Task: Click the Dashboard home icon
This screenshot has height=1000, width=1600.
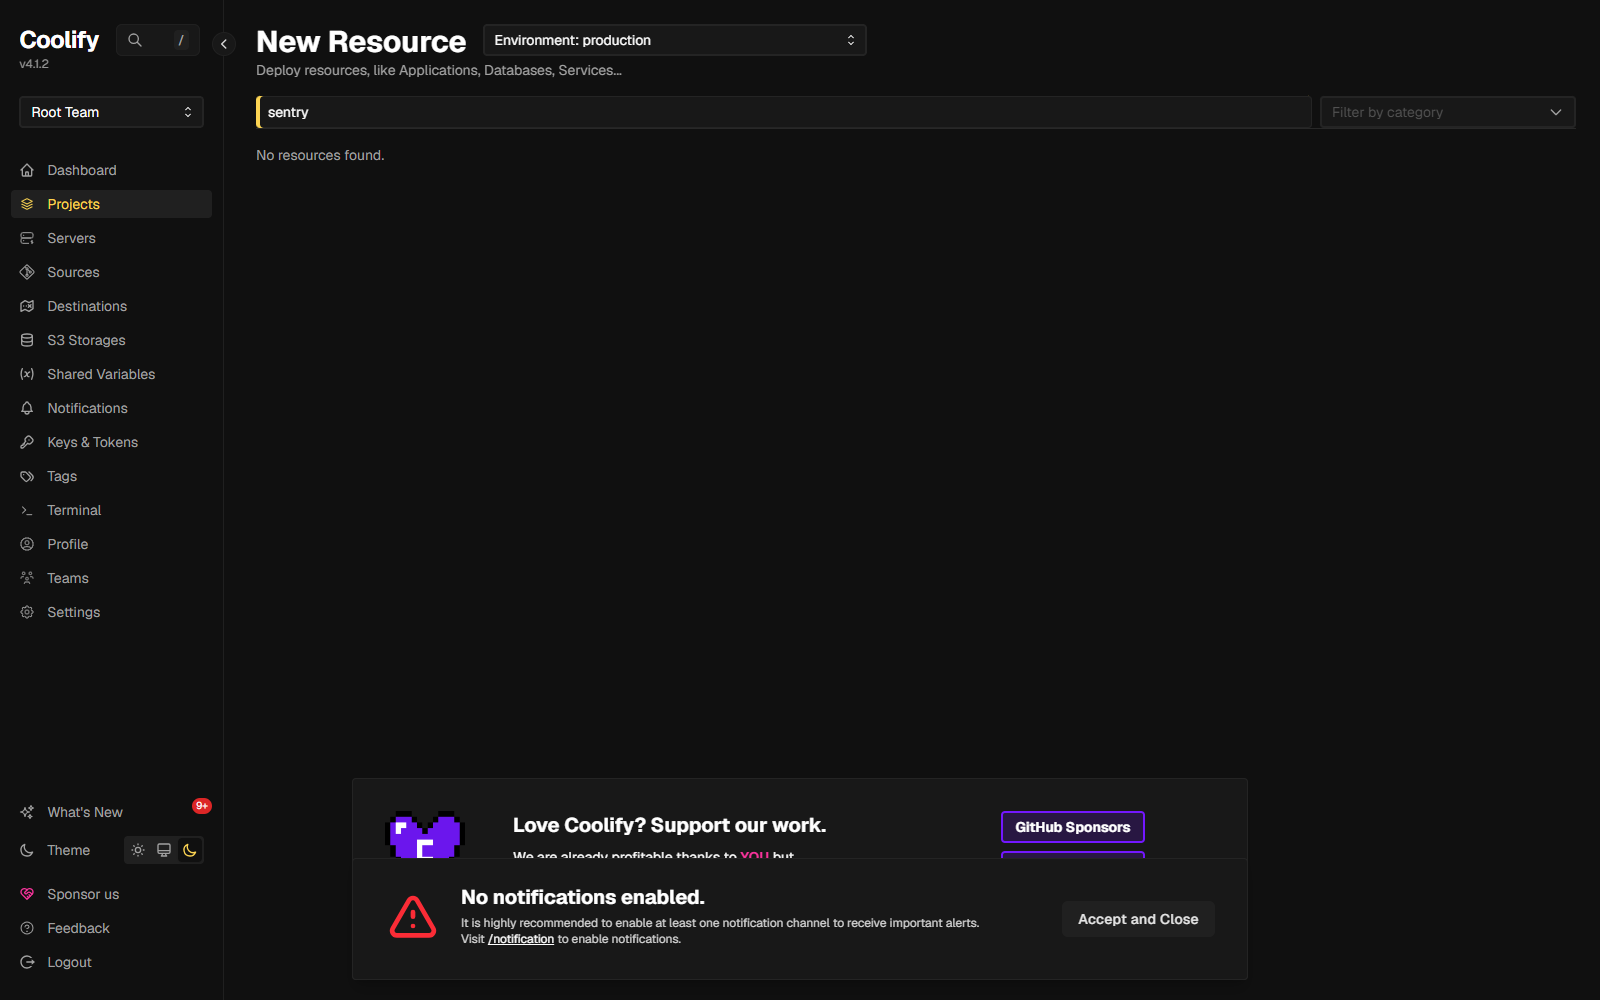Action: tap(27, 170)
